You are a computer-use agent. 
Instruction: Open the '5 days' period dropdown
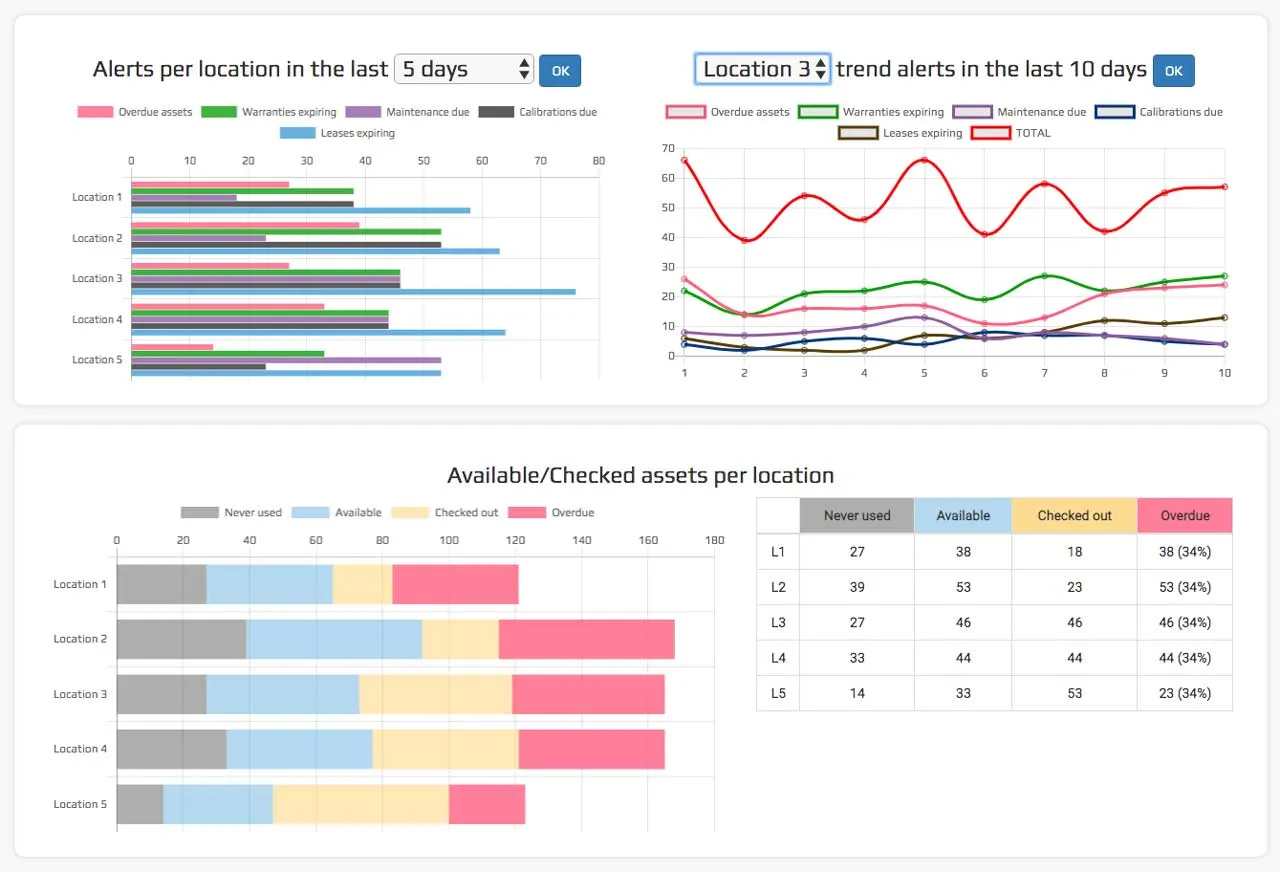click(464, 69)
